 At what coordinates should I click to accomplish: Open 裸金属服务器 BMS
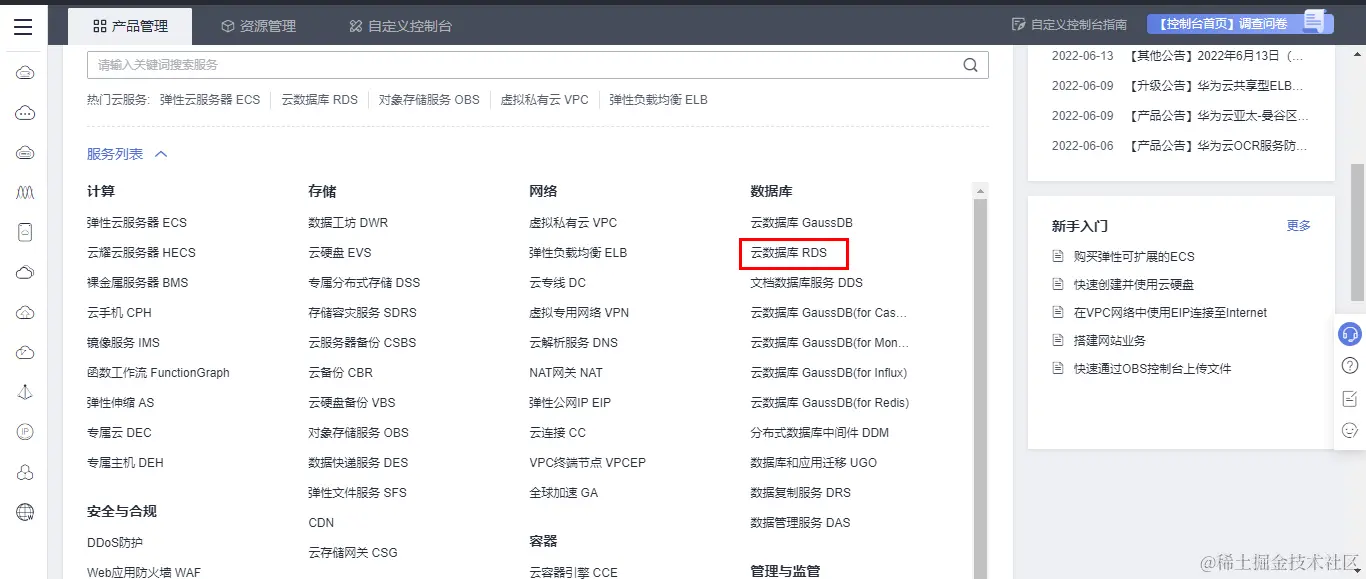tap(138, 283)
